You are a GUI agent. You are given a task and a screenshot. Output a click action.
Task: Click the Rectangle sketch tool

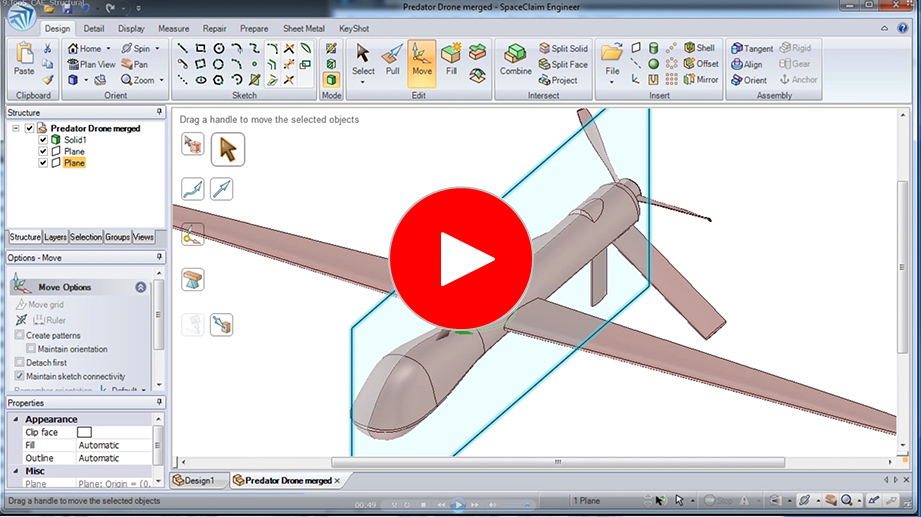pyautogui.click(x=200, y=48)
